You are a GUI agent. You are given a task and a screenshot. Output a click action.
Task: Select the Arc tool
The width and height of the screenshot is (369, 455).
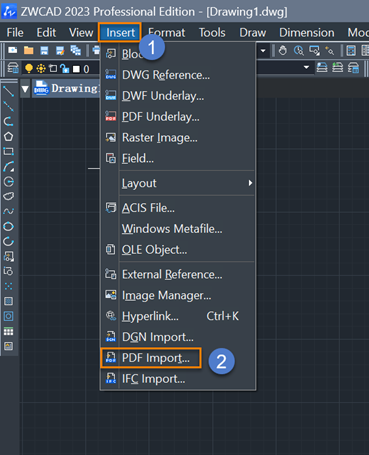[8, 167]
